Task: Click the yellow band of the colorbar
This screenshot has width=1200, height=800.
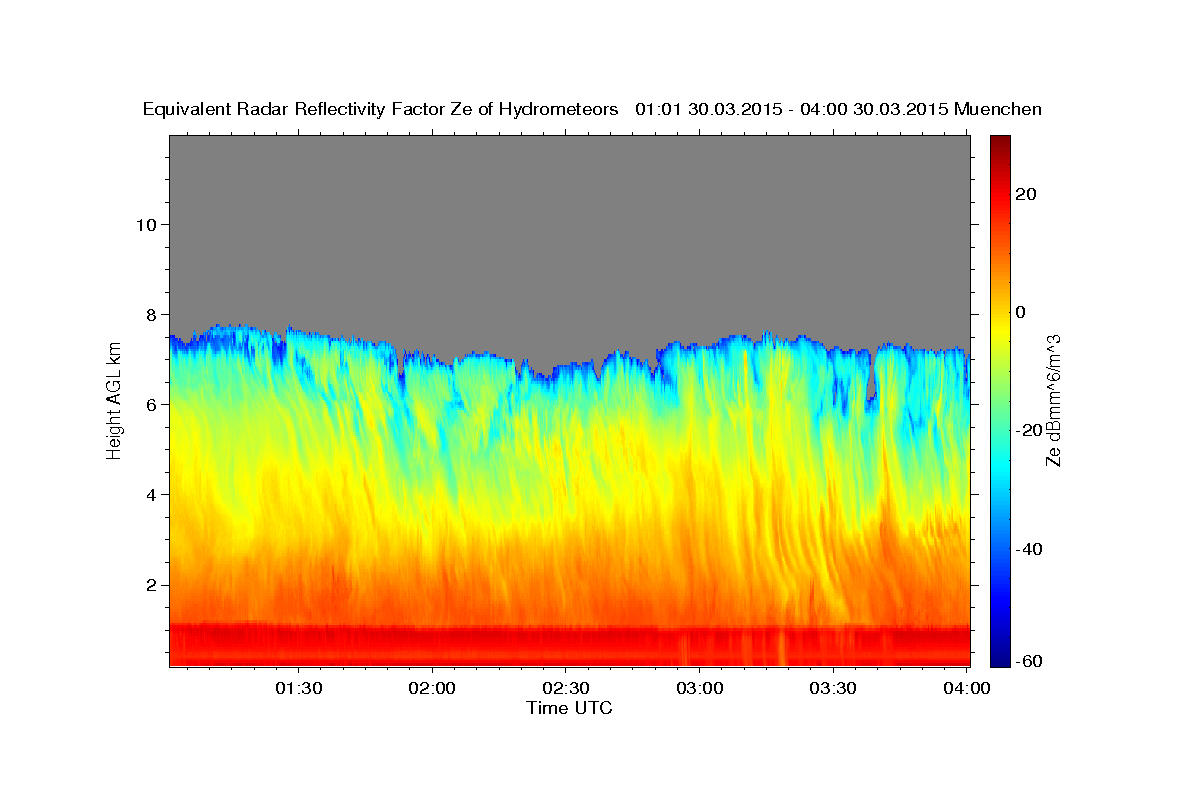Action: [1000, 330]
